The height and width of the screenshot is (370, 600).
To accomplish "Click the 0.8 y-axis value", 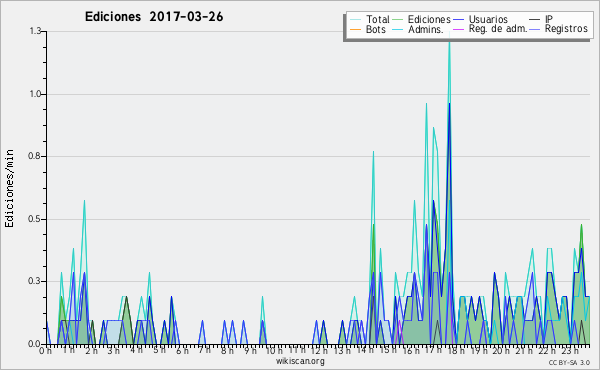I will pyautogui.click(x=35, y=156).
